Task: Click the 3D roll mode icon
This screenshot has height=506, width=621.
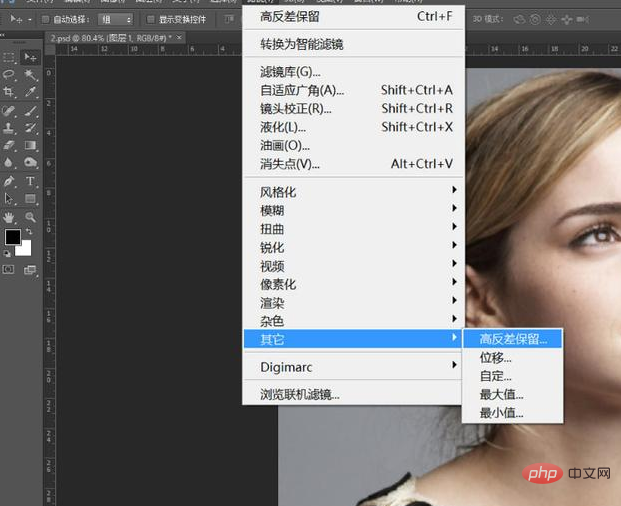Action: click(x=535, y=19)
